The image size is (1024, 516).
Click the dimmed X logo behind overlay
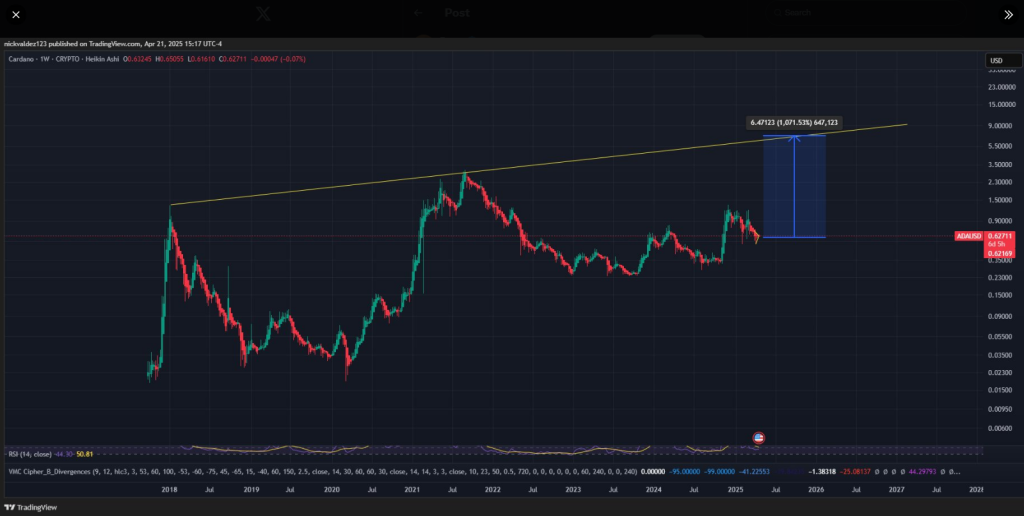pyautogui.click(x=264, y=14)
